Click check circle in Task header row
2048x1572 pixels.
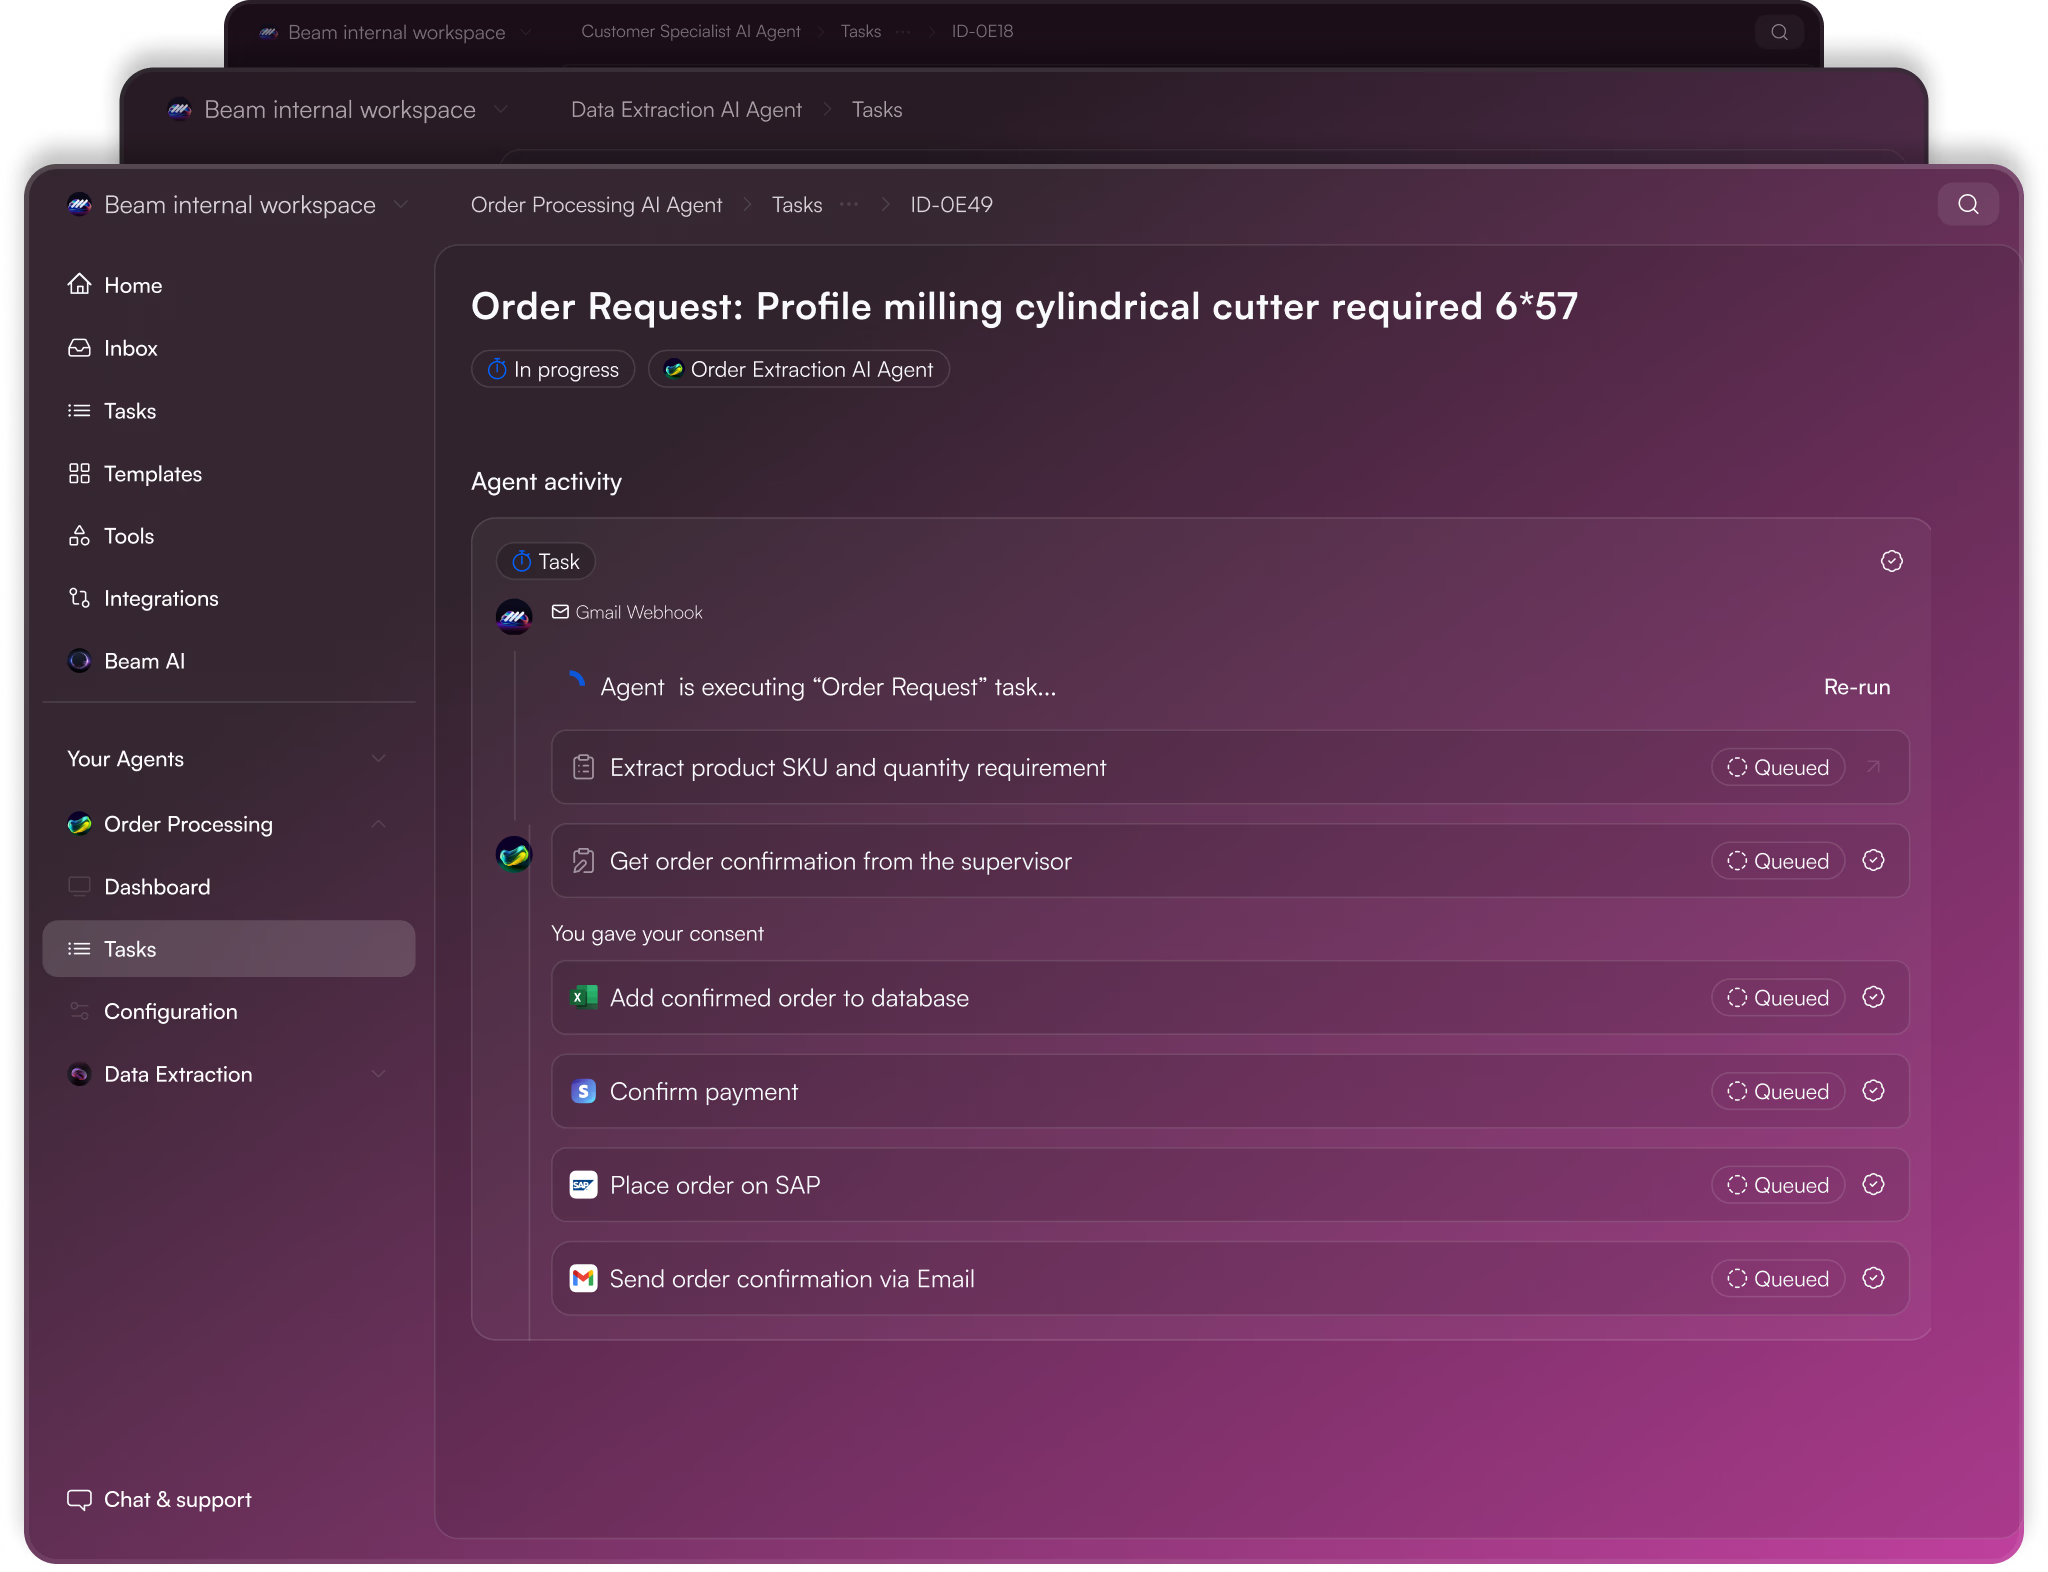tap(1891, 561)
